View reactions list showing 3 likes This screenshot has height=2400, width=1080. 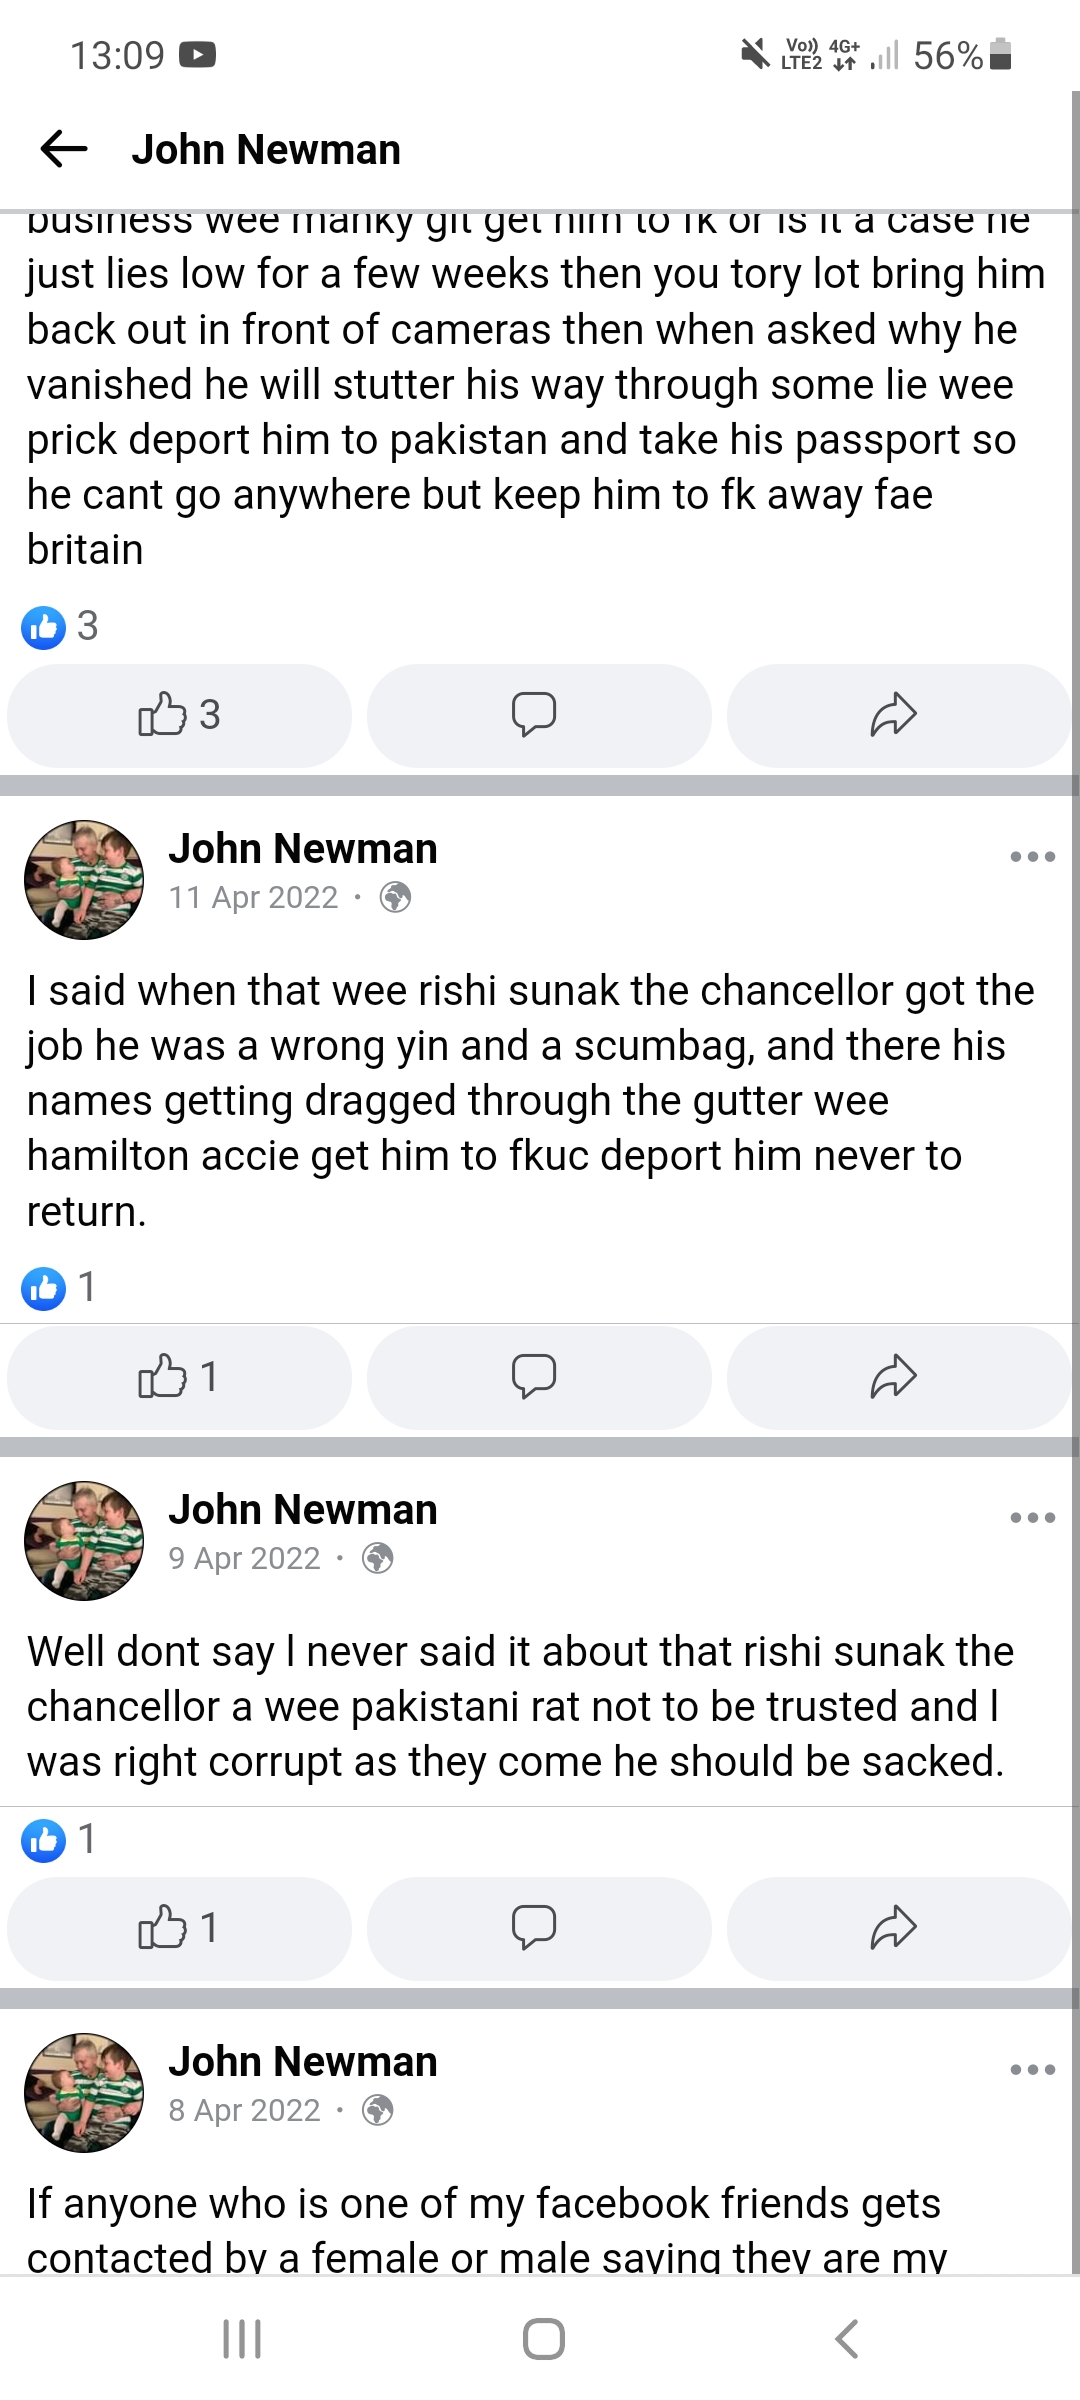(60, 627)
